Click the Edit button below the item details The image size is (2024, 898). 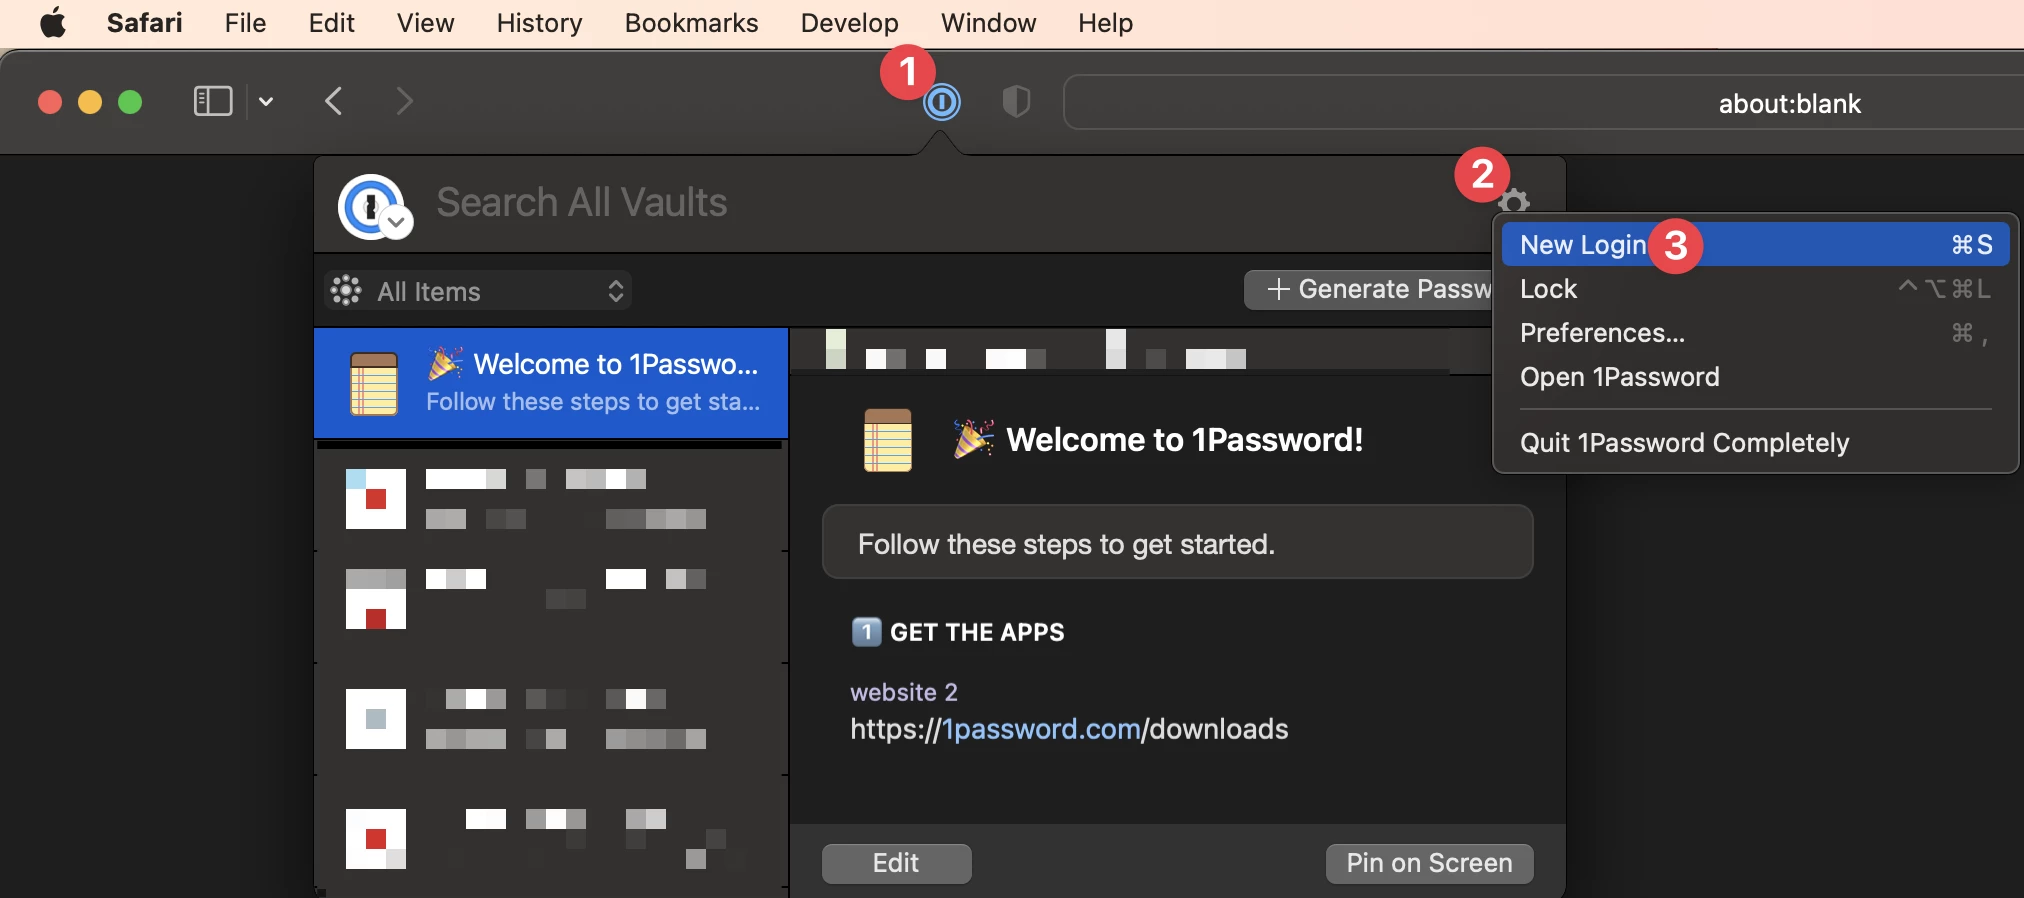click(x=896, y=863)
